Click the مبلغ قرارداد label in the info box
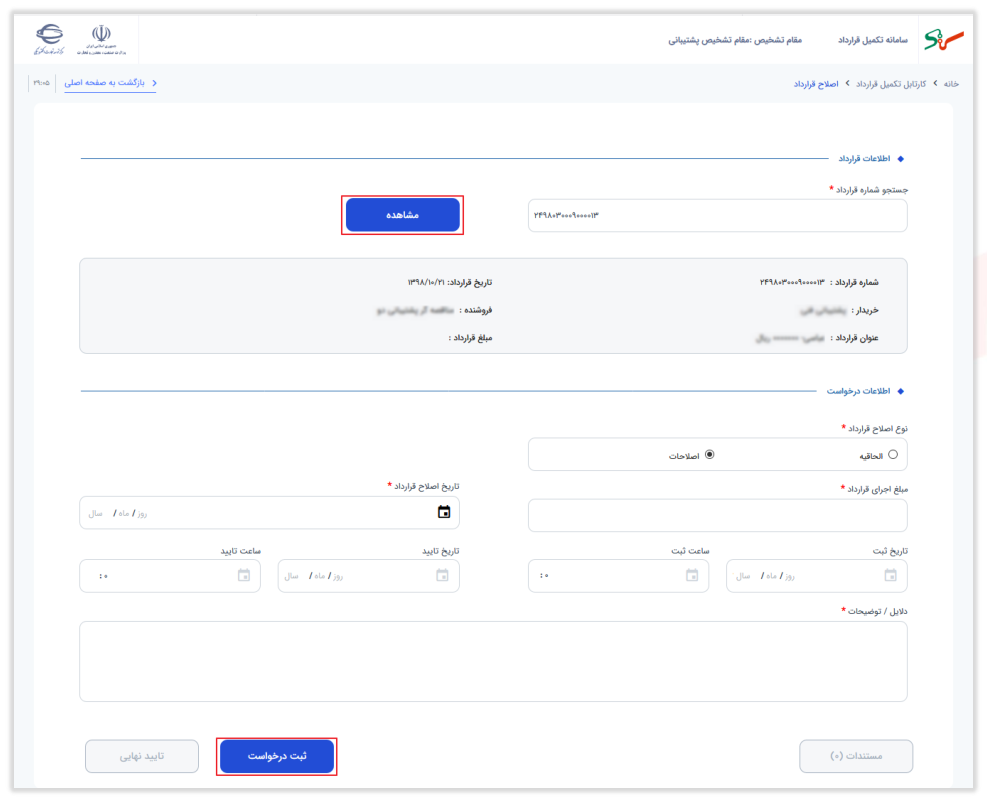 pos(470,338)
